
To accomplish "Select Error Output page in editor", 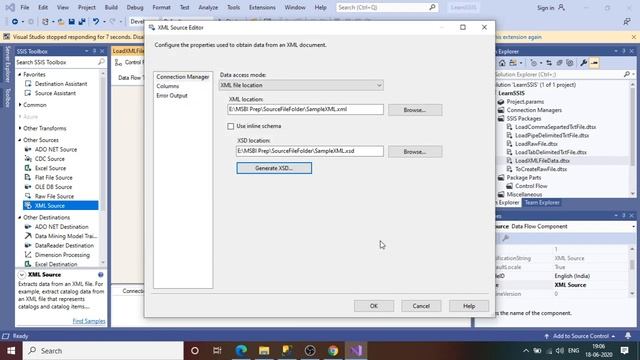I will [x=171, y=96].
